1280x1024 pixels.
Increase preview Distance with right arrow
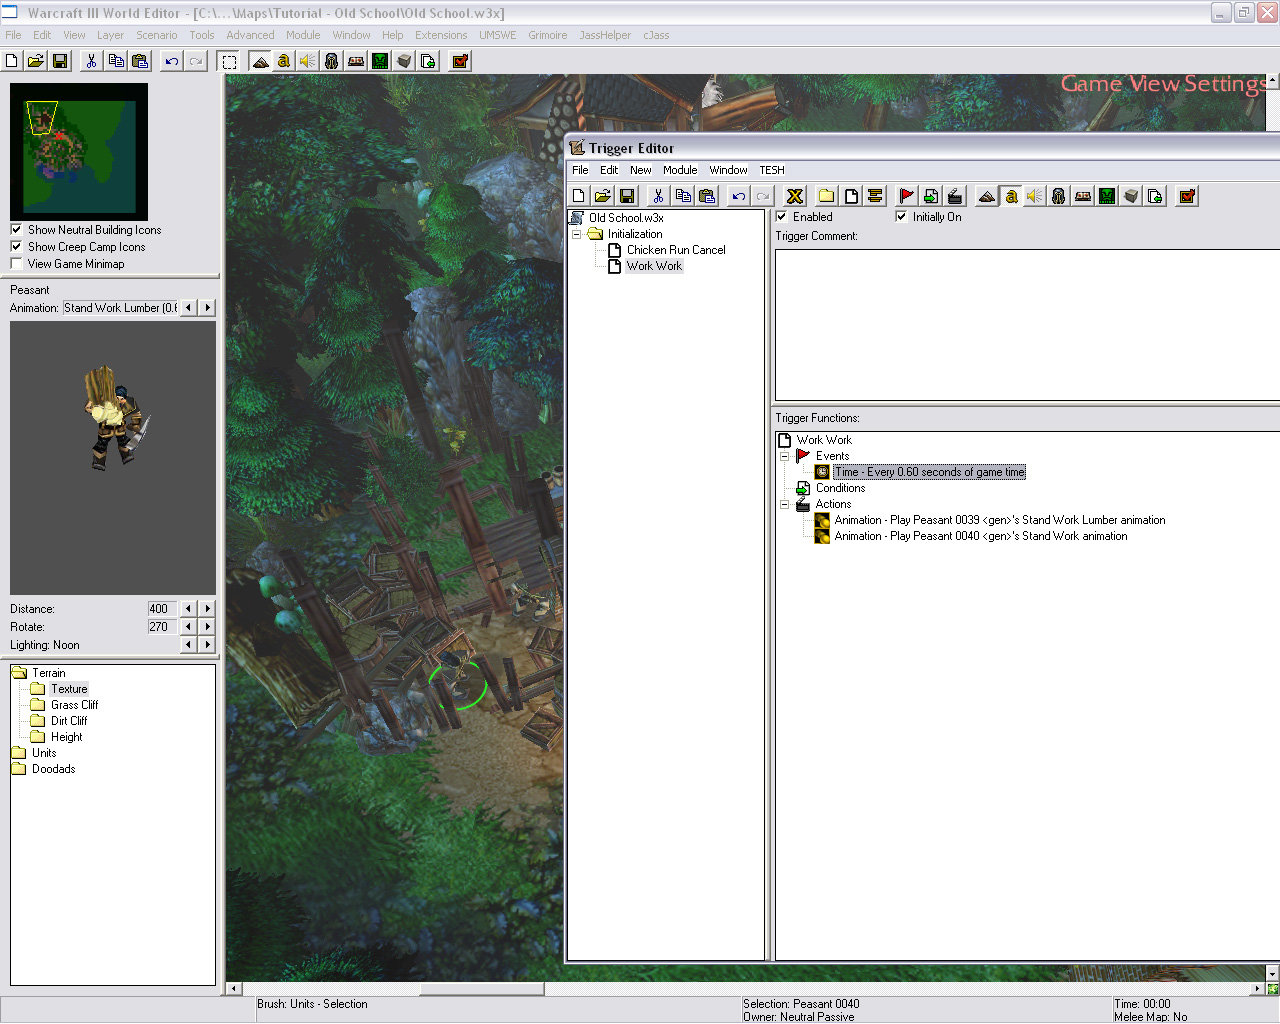click(x=207, y=608)
